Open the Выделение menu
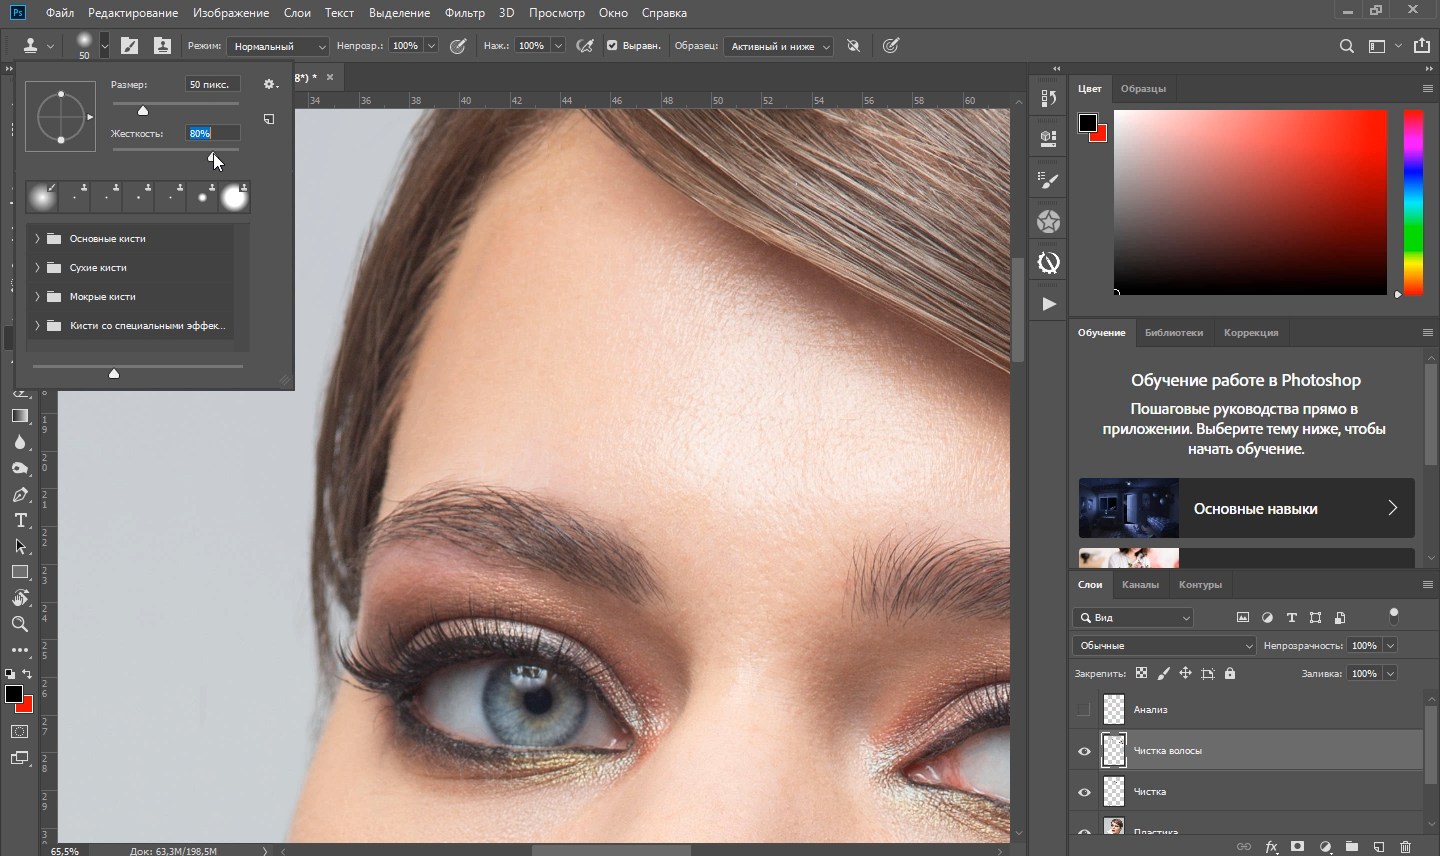Screen dimensions: 1440x856 click(399, 13)
